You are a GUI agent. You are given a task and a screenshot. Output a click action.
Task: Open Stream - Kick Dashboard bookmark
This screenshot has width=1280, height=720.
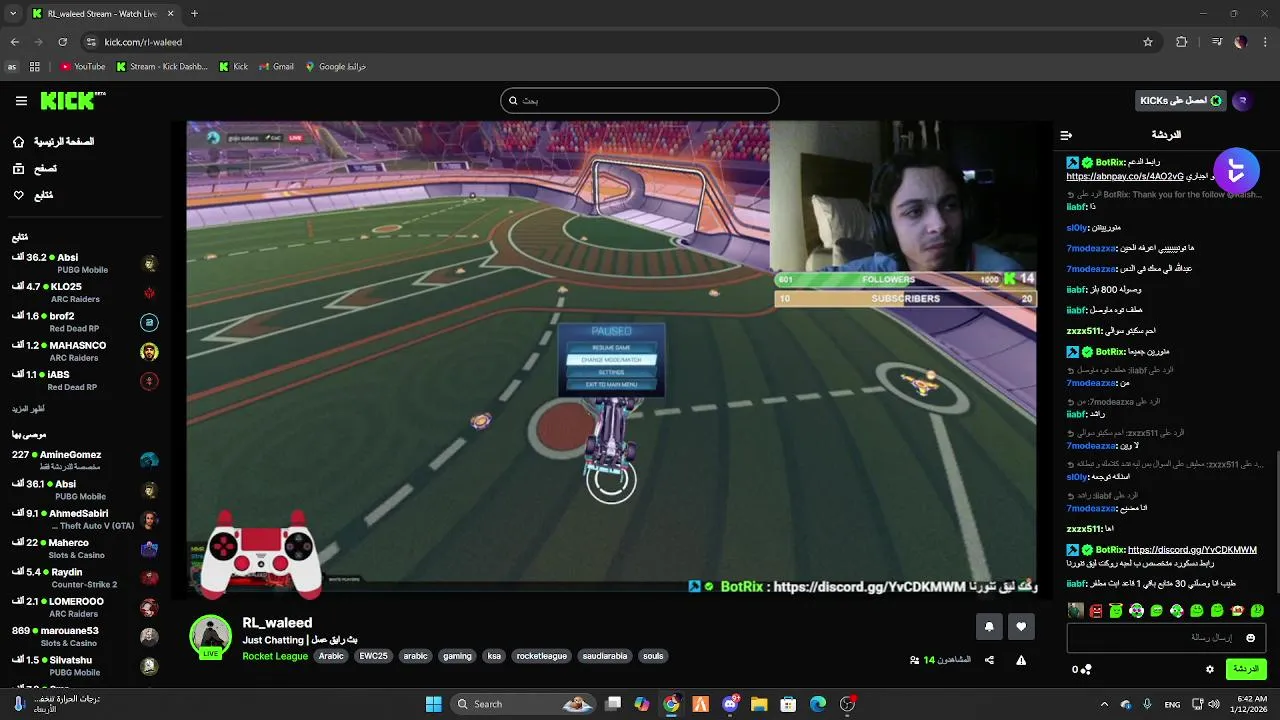click(162, 67)
